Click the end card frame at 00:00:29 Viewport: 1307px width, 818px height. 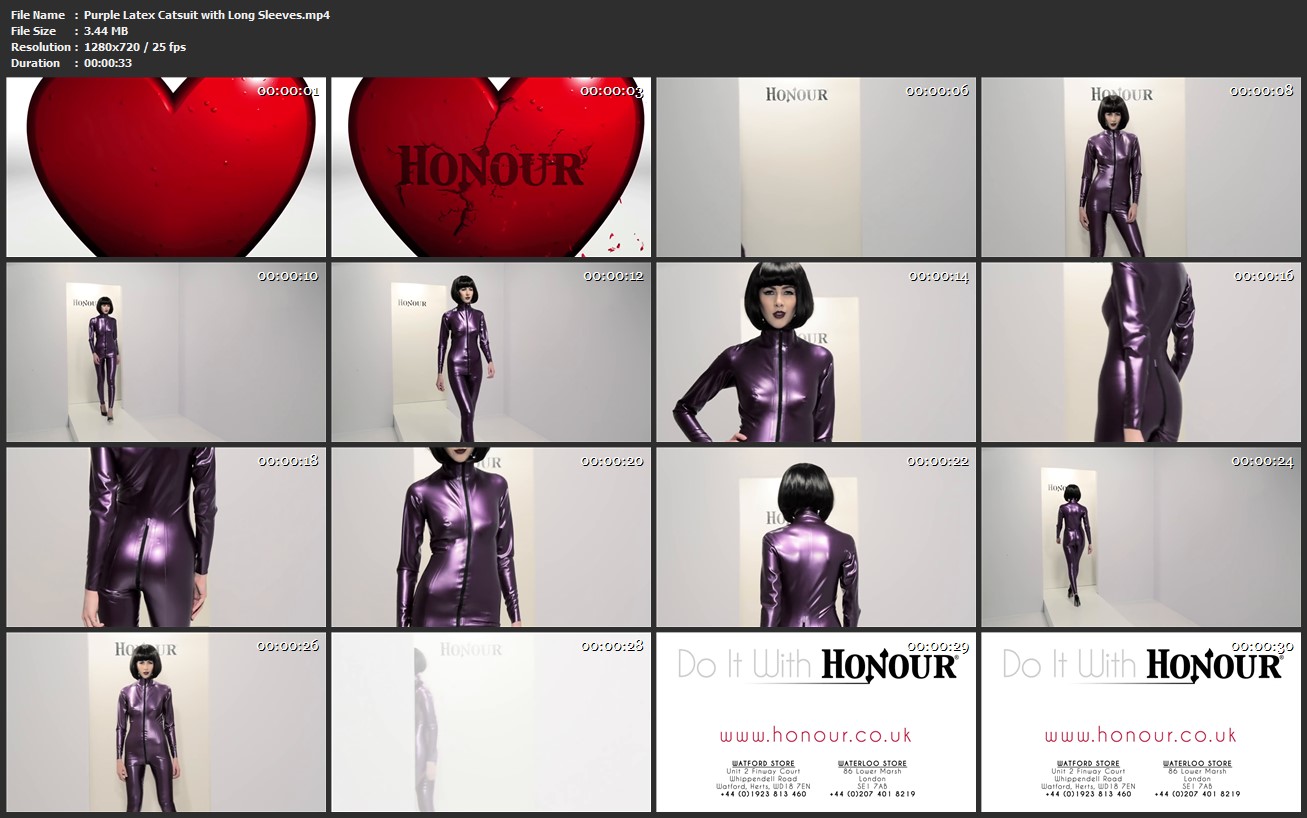(x=816, y=722)
